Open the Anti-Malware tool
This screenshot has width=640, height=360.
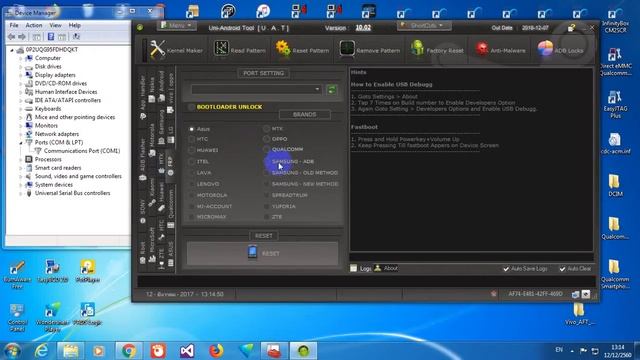pyautogui.click(x=500, y=50)
